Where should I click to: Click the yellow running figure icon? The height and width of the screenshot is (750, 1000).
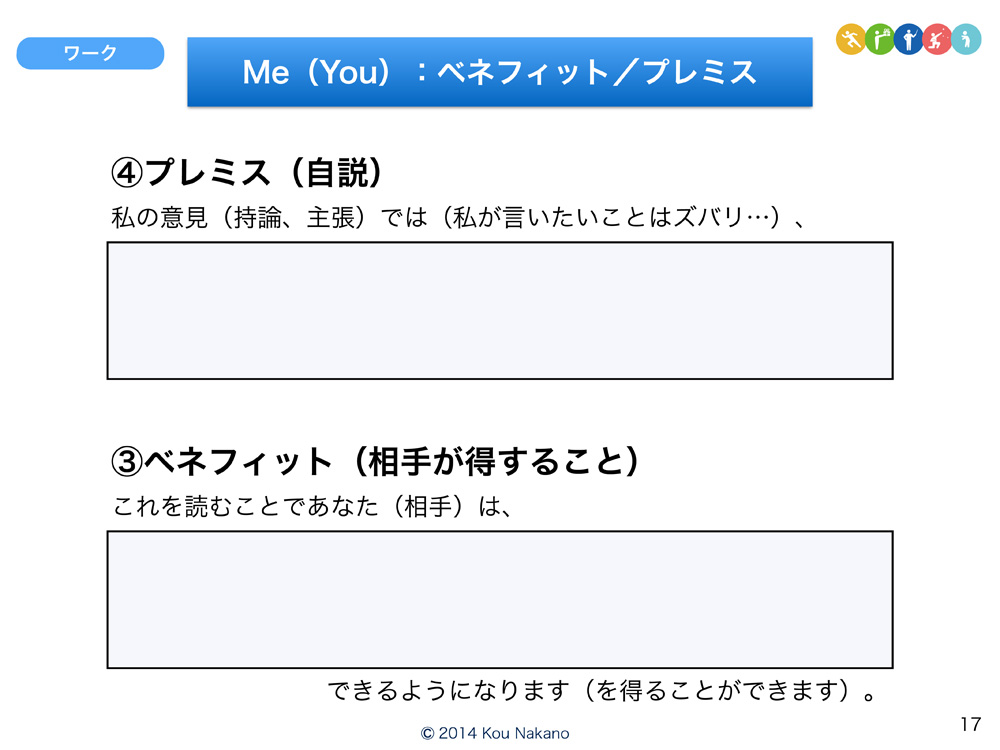[850, 40]
